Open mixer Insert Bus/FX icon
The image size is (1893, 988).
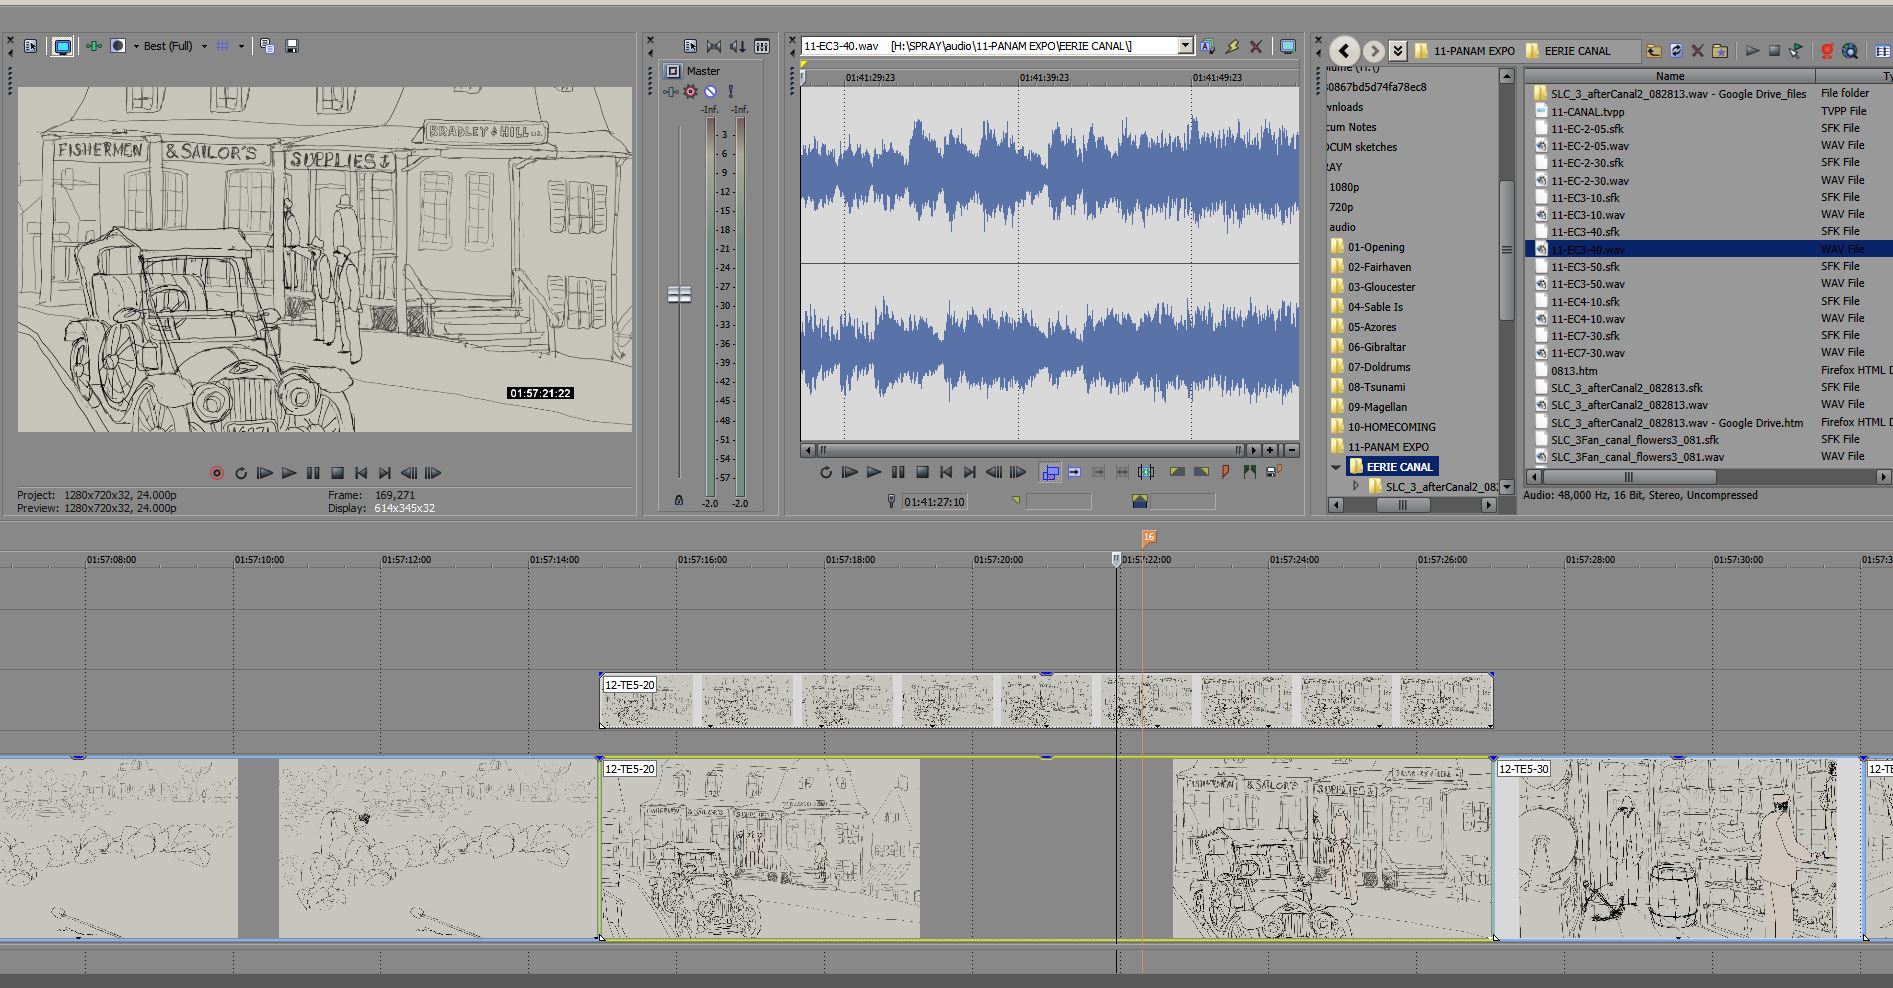pyautogui.click(x=762, y=46)
